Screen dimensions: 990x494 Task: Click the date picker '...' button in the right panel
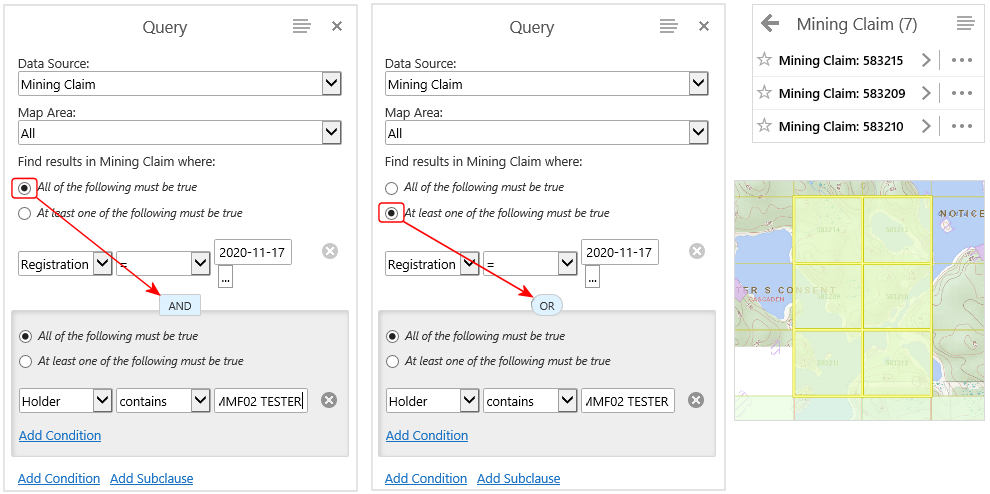pos(591,279)
